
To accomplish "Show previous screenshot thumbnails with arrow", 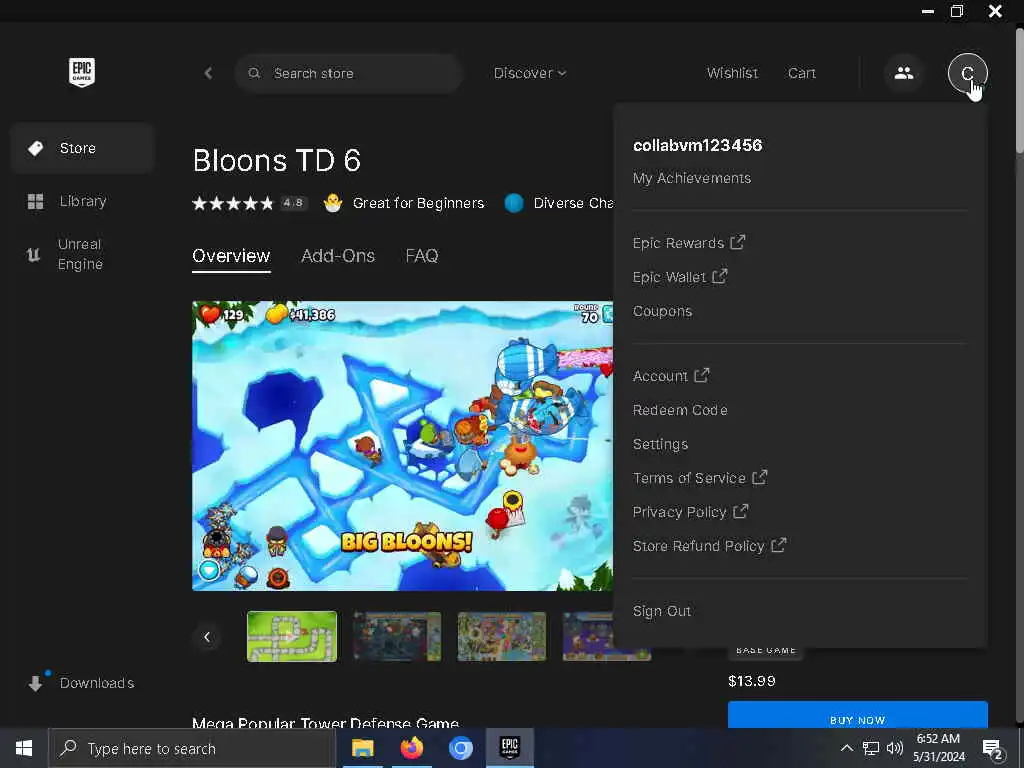I will point(207,637).
